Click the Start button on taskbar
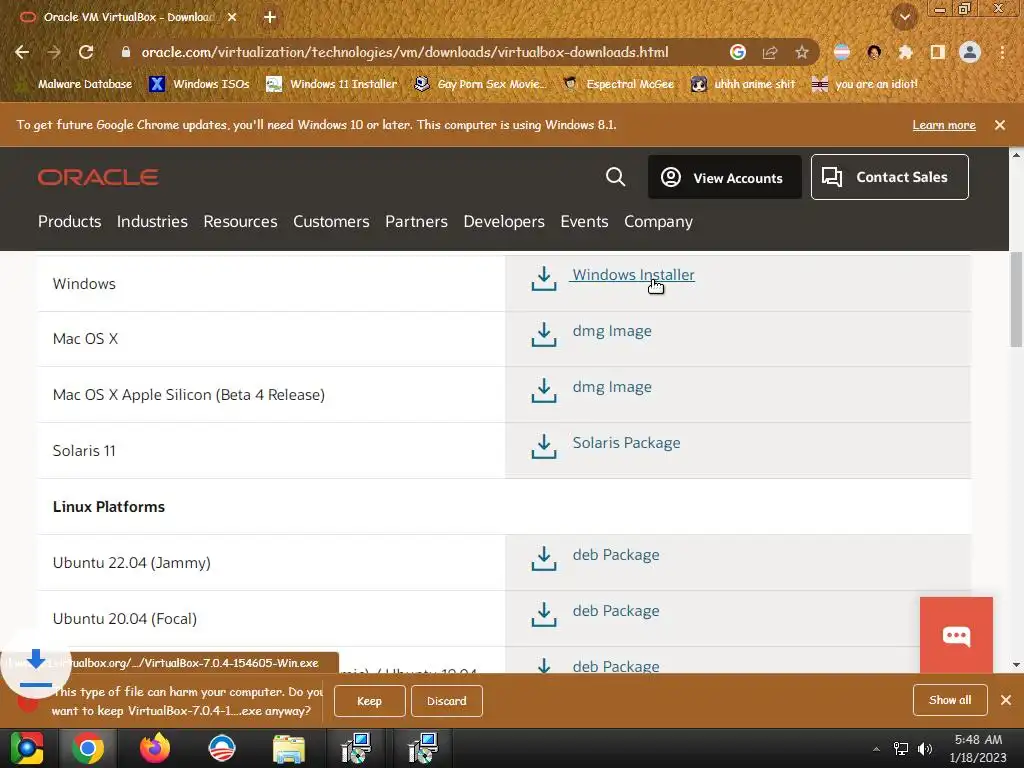 [27, 748]
